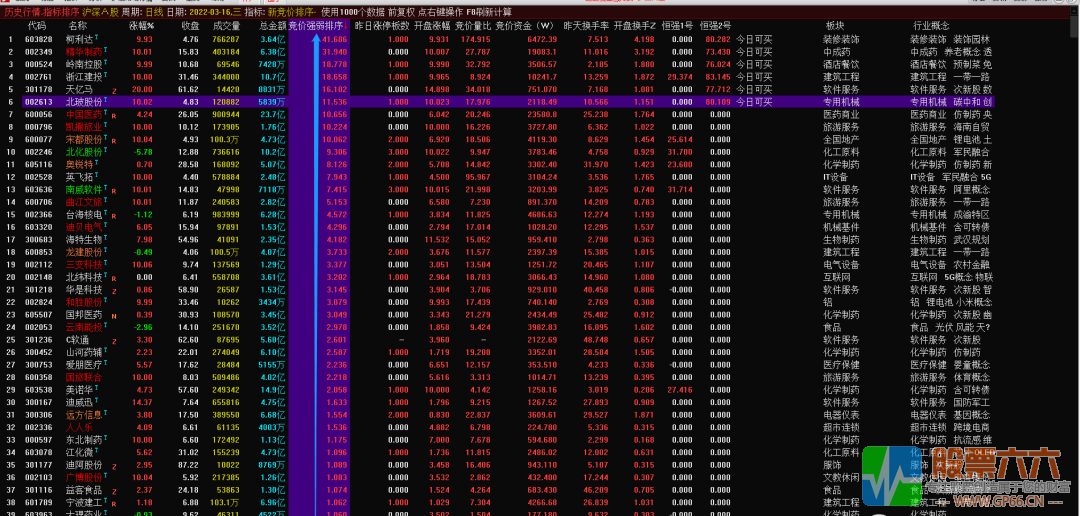This screenshot has width=1080, height=516.
Task: Sort the table by the 涨幅% column
Action: (142, 25)
